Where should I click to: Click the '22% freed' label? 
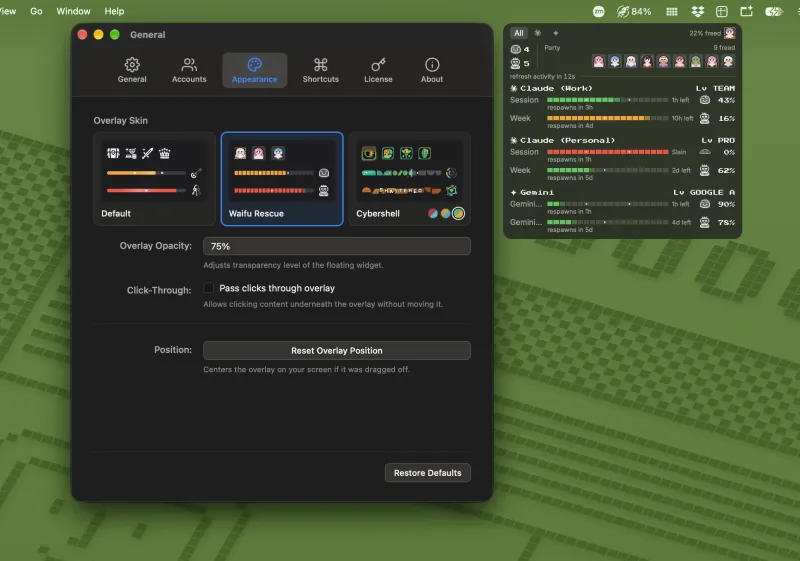click(x=705, y=33)
